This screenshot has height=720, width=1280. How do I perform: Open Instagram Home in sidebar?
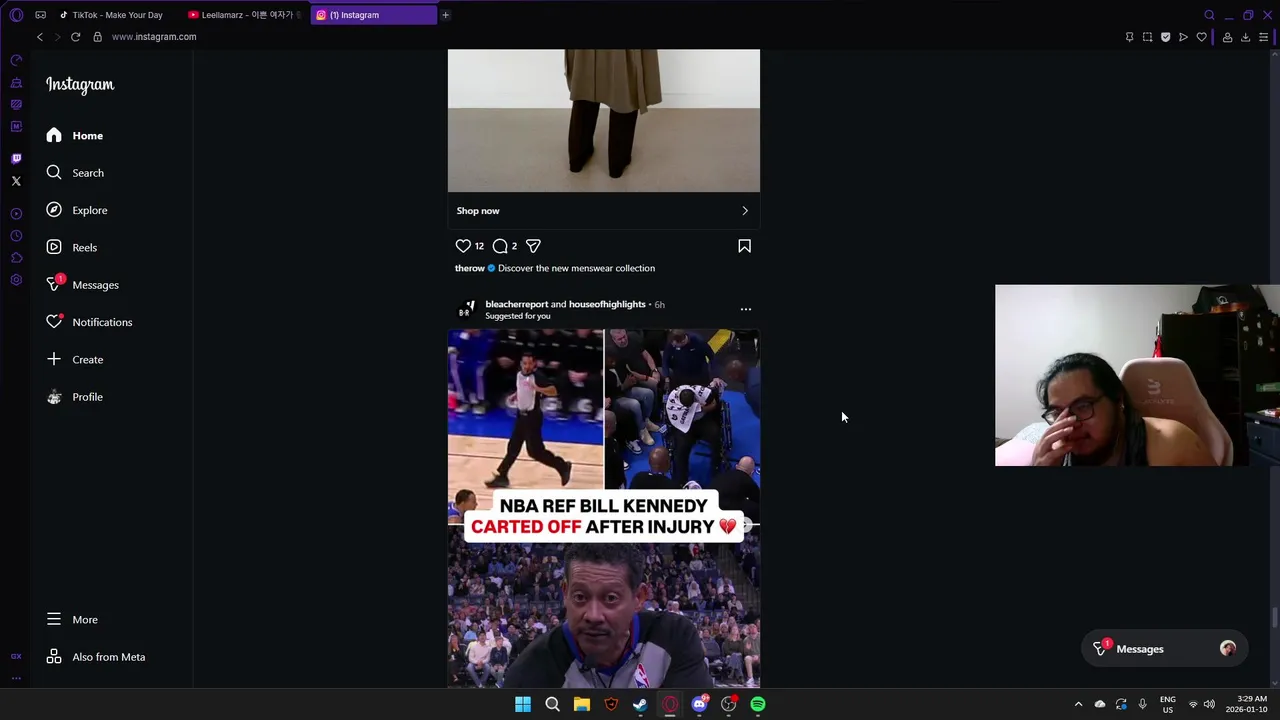coord(74,135)
